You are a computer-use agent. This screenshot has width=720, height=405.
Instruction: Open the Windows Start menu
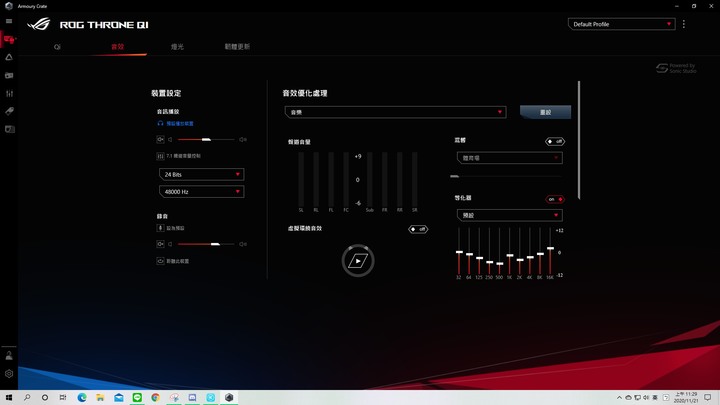(9, 397)
